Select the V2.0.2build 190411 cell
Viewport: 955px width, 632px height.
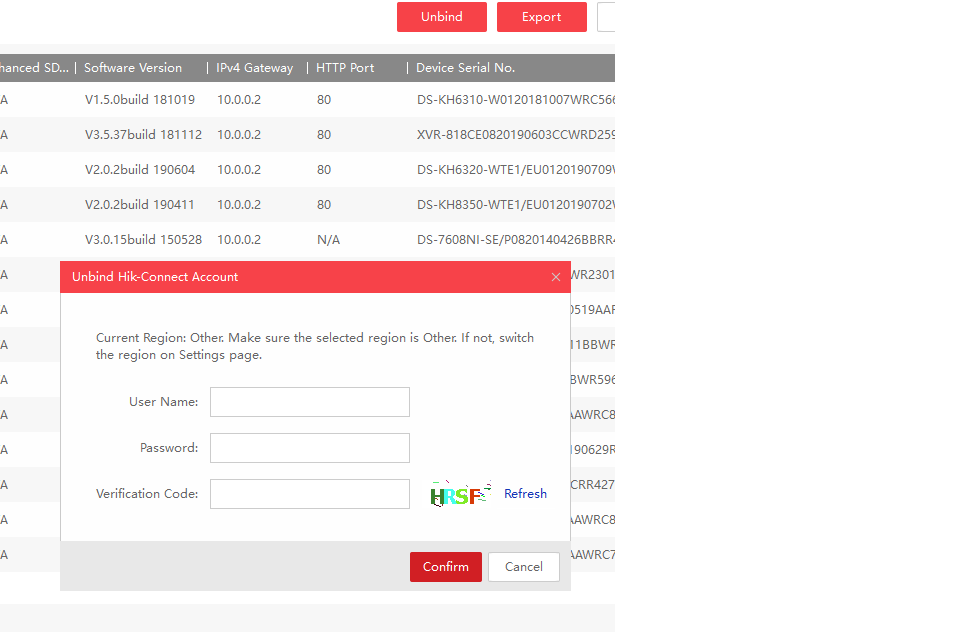139,205
